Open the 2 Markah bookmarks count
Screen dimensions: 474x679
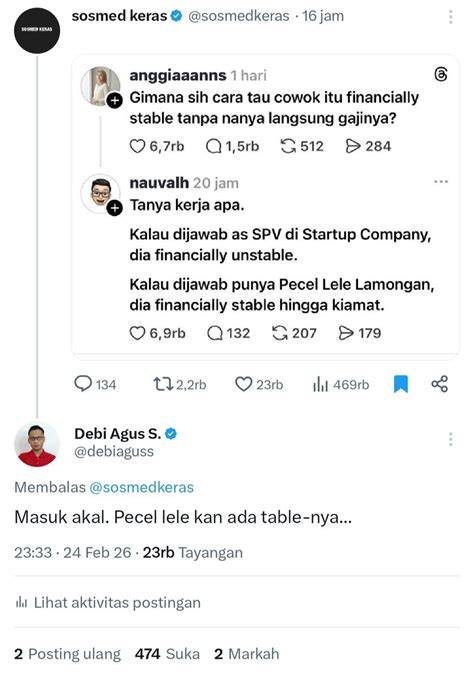pos(247,654)
